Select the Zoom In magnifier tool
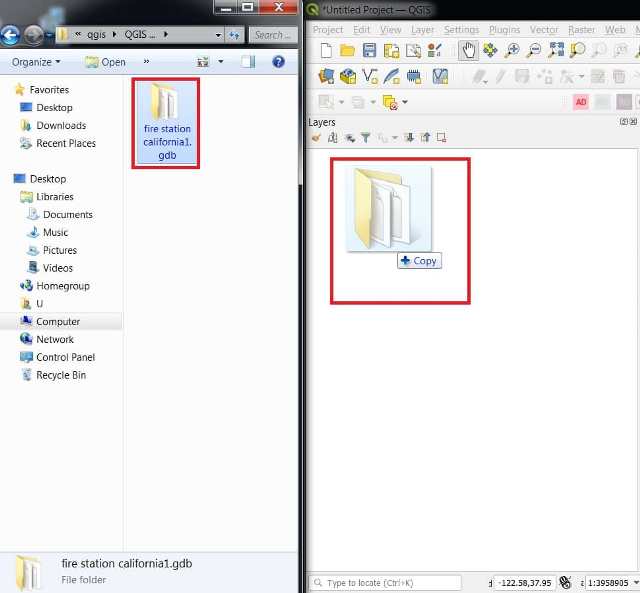Screen dimensions: 640x593 coord(512,50)
